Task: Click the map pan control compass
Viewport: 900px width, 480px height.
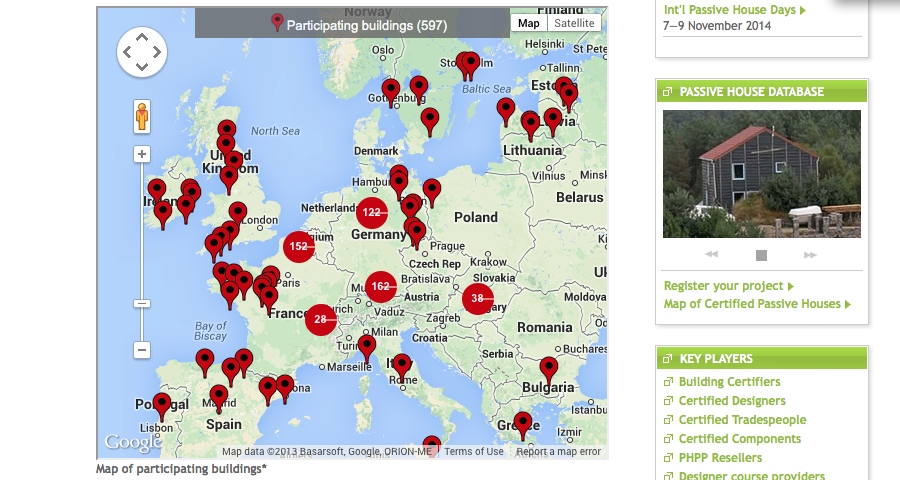Action: click(142, 52)
